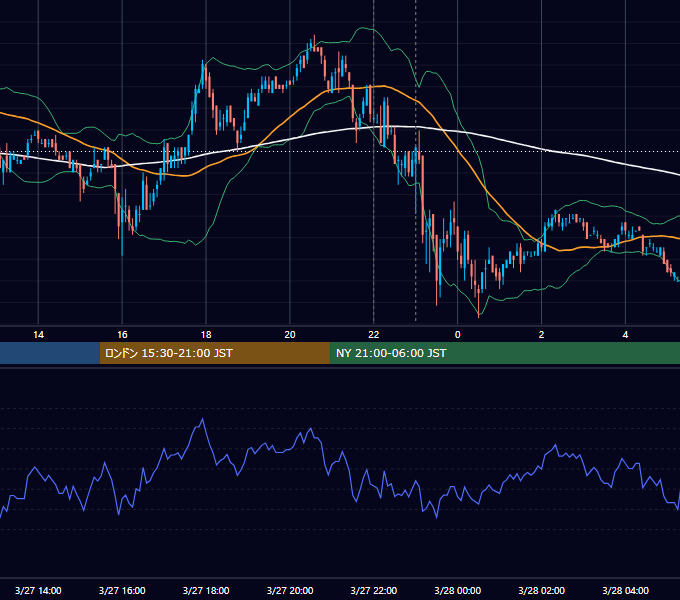Click the 2 hour label on the price chart axis

coord(541,335)
